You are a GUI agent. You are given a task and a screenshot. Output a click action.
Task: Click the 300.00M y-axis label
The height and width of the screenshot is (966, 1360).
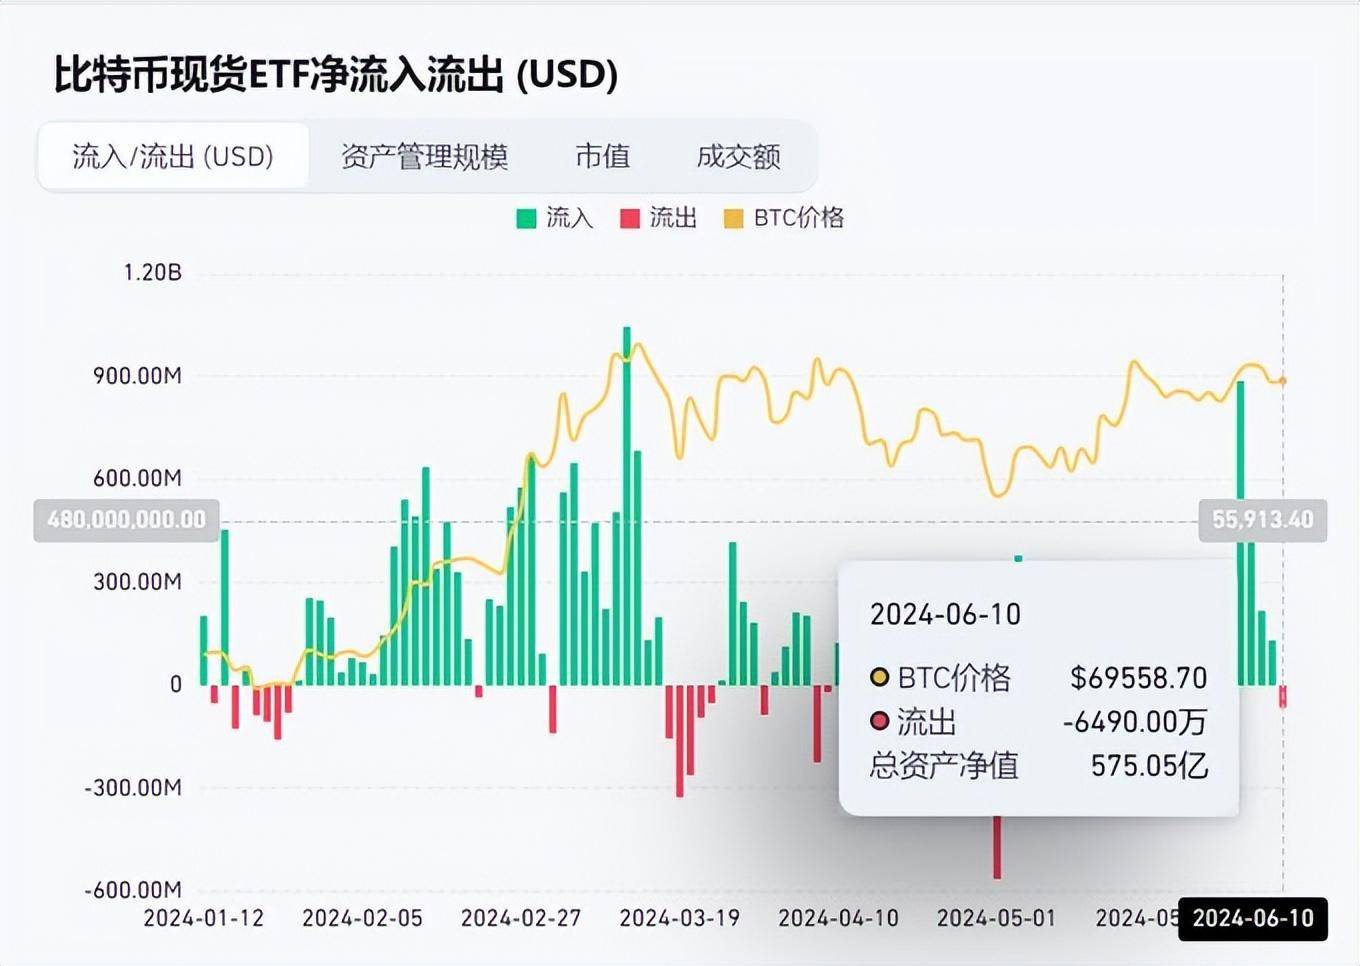137,582
